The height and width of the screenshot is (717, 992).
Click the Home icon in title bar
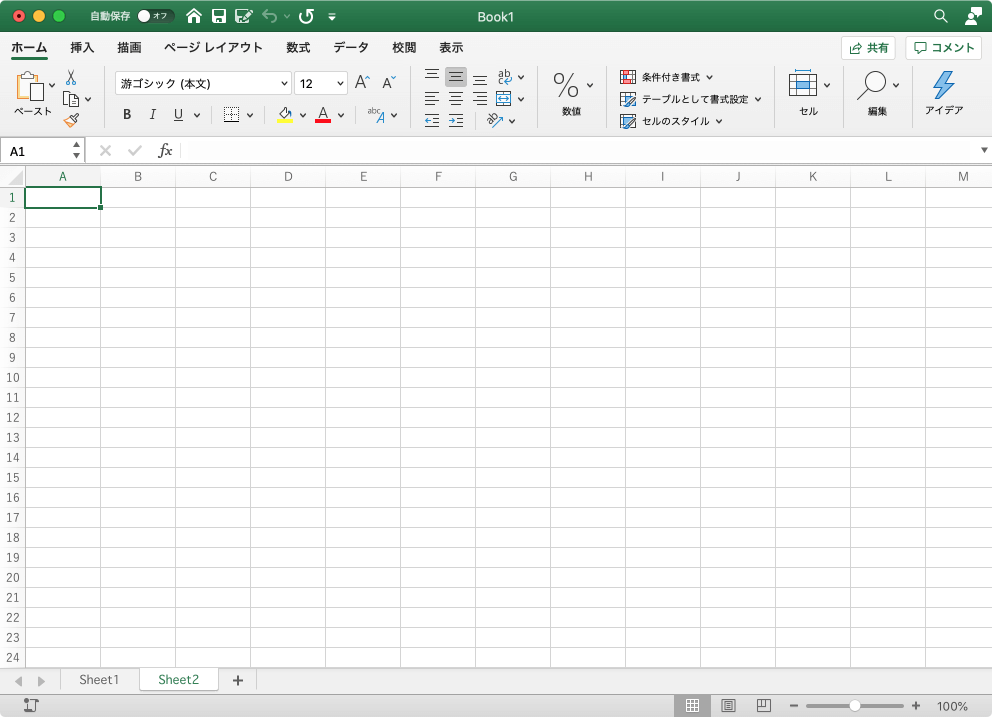point(194,16)
